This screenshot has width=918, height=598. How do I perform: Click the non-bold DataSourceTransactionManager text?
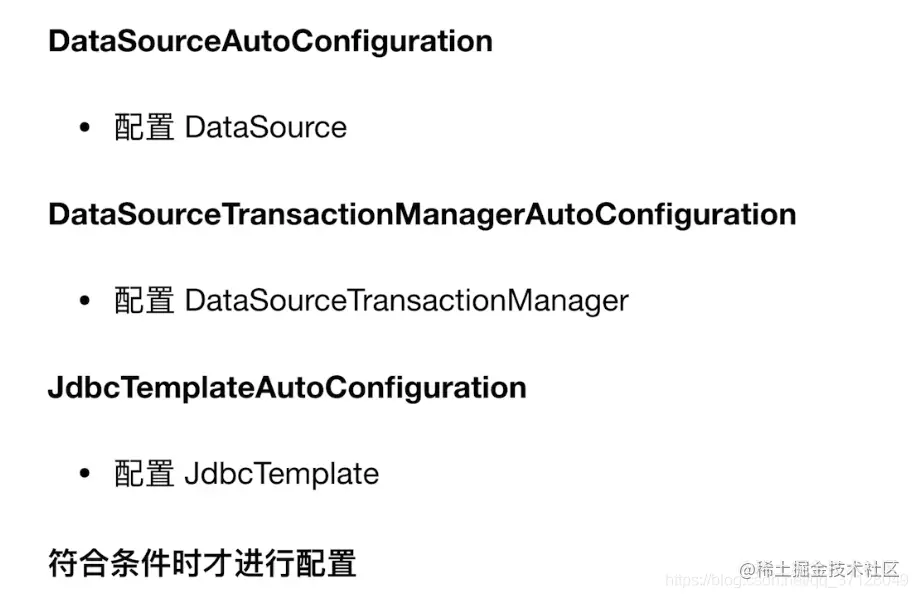point(406,301)
